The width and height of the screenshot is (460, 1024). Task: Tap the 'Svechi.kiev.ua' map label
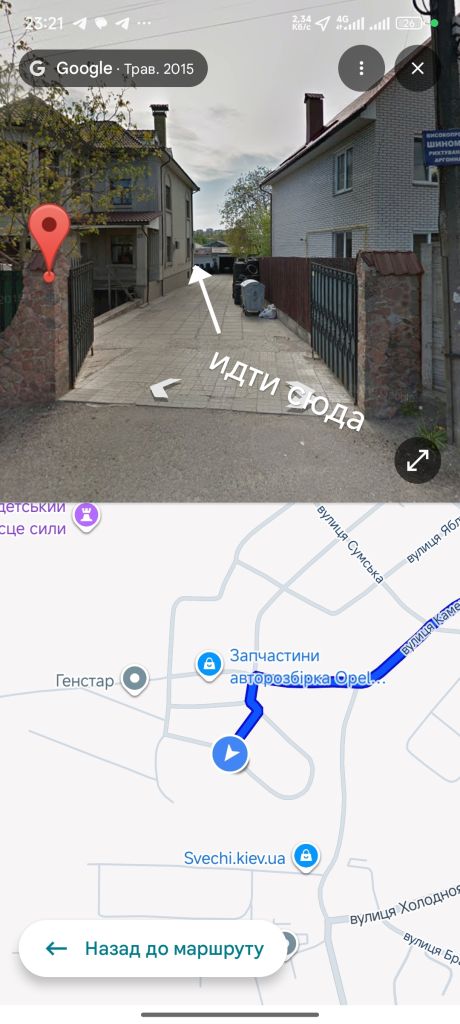[235, 858]
